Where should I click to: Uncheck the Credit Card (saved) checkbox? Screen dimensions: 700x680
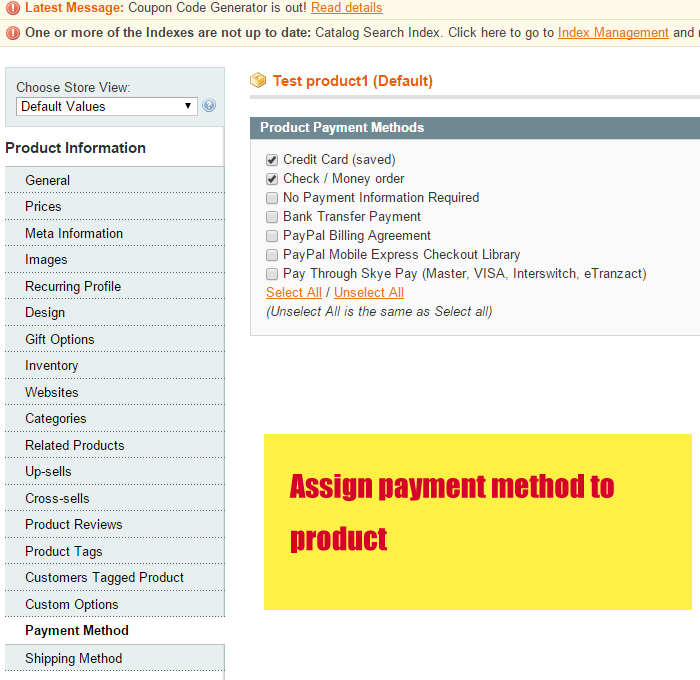[x=272, y=160]
